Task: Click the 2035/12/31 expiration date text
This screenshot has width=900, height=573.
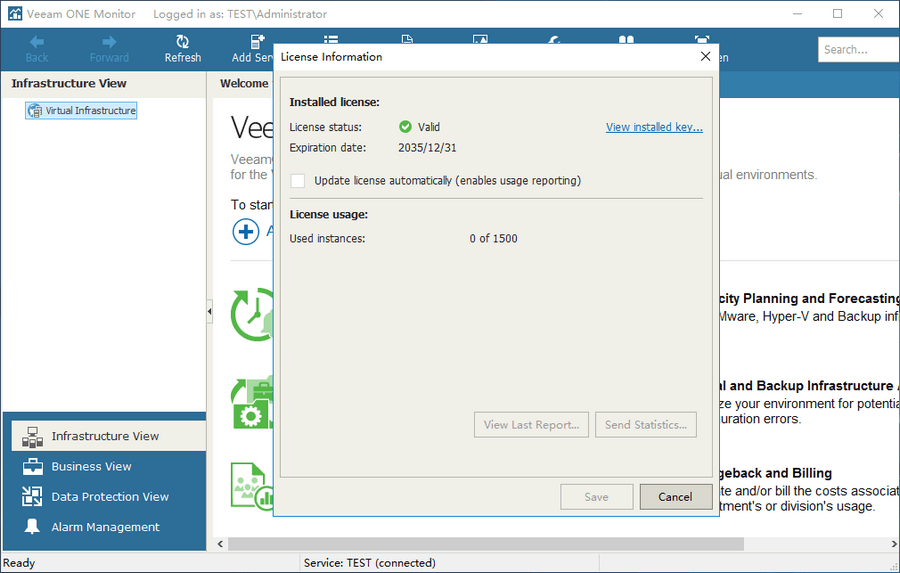Action: 428,148
